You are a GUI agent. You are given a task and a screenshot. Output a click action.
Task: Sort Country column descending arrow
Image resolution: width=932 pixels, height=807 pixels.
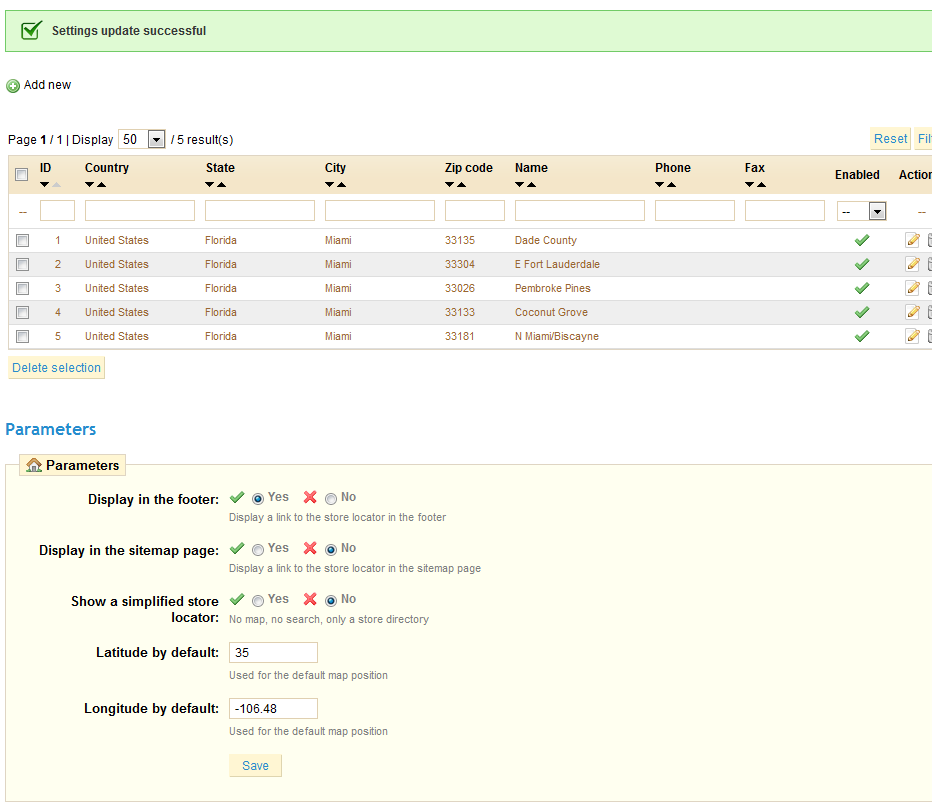point(90,185)
